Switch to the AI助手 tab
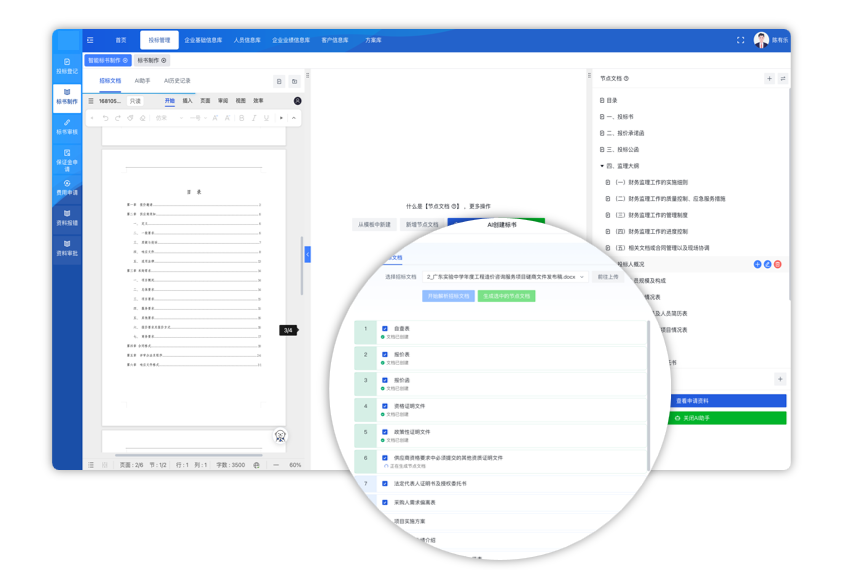Viewport: 860px width, 570px height. [x=143, y=81]
